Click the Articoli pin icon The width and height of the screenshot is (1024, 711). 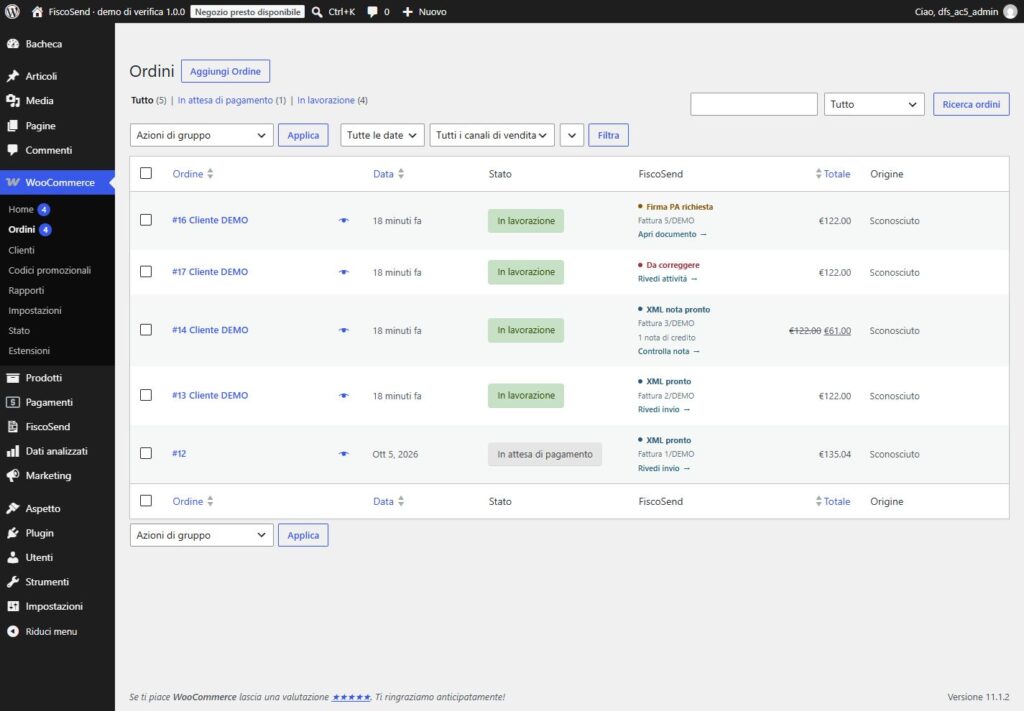(12, 76)
